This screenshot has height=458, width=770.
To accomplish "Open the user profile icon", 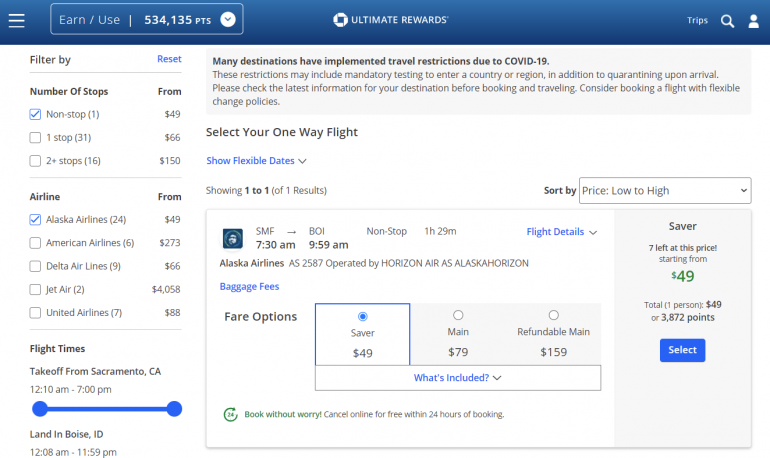I will (754, 20).
